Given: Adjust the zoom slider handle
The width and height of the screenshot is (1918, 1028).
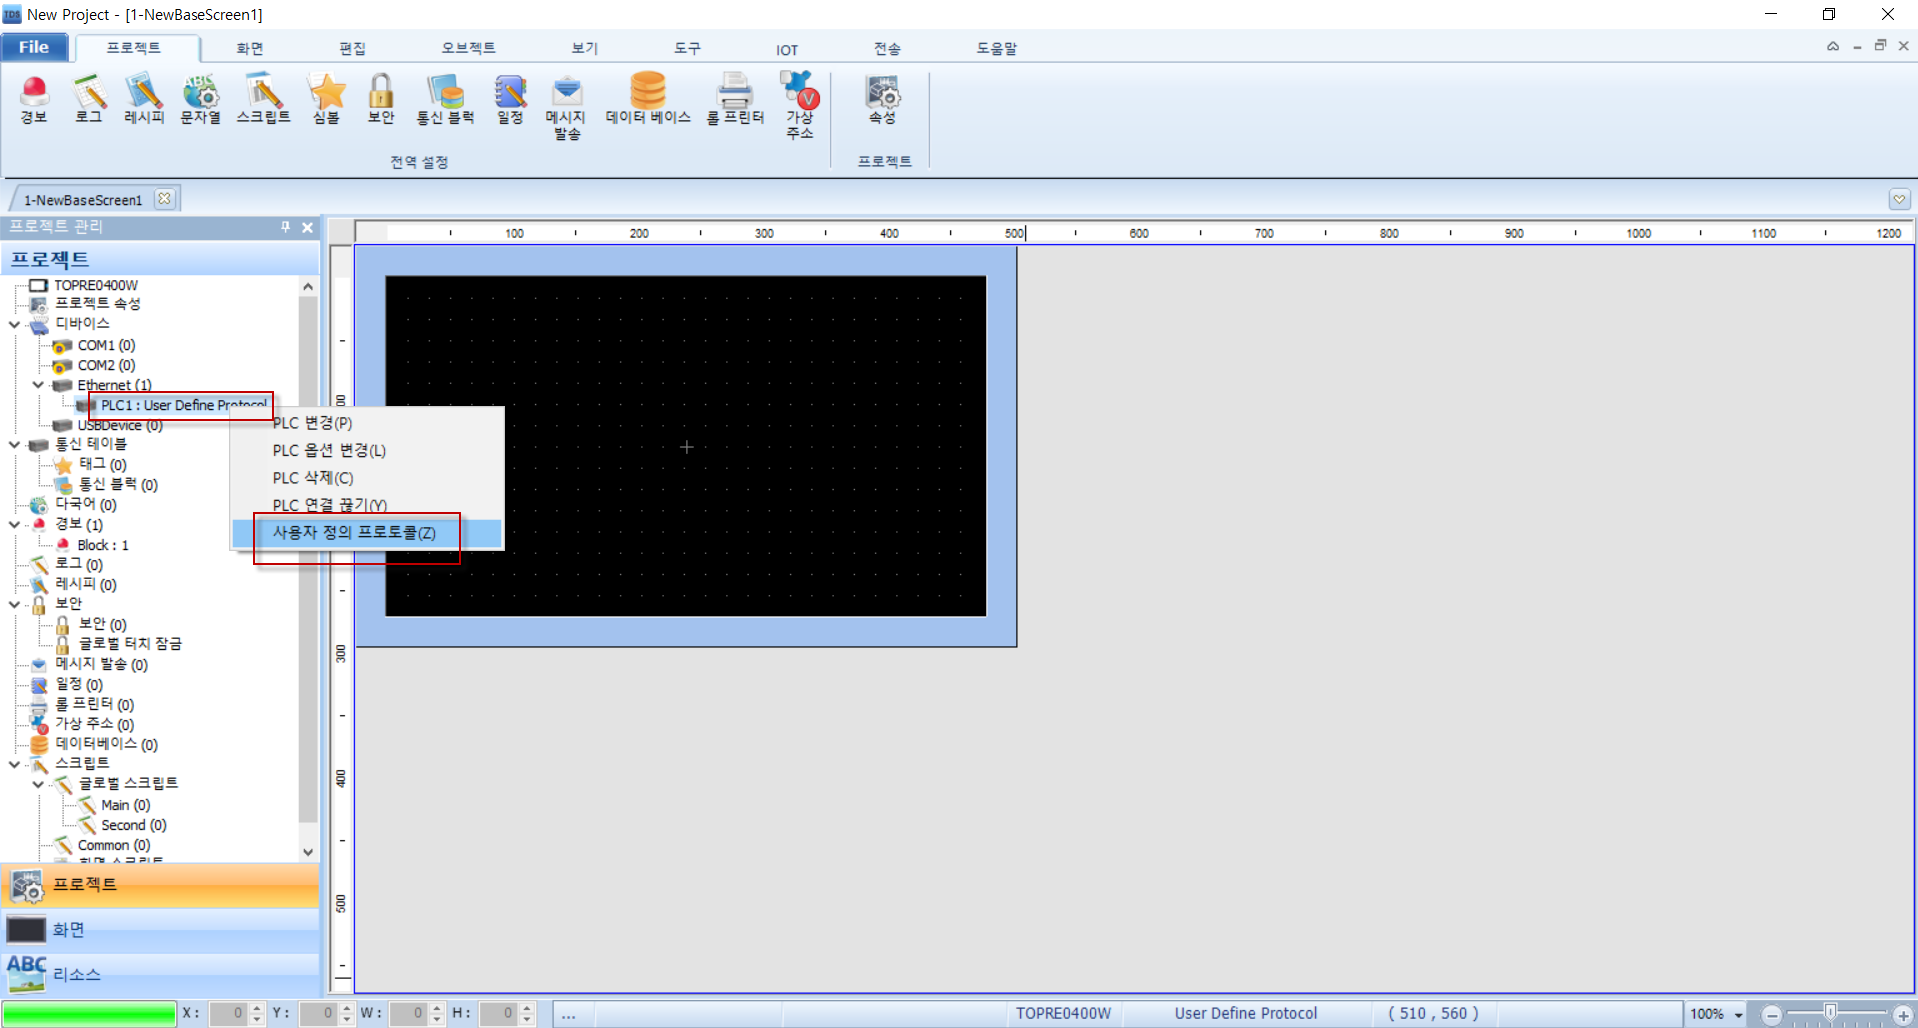Looking at the screenshot, I should pos(1829,1012).
